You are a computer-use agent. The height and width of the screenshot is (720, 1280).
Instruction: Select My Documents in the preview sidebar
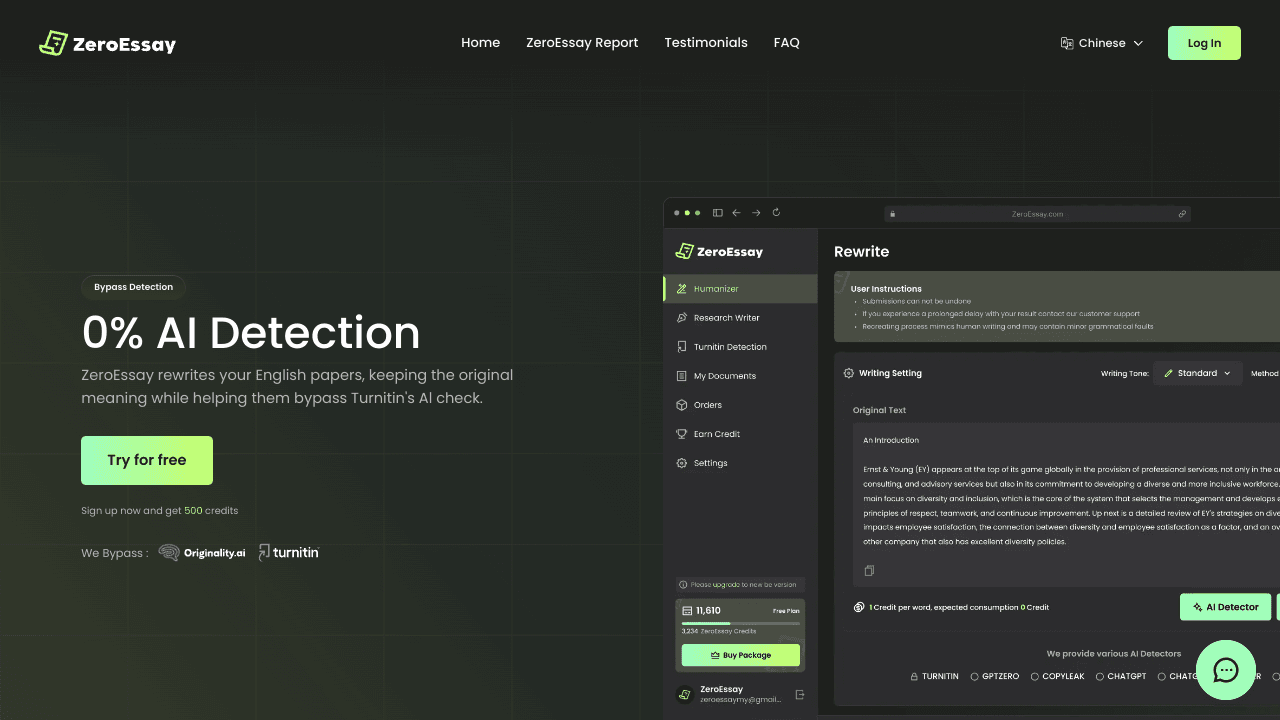tap(740, 376)
